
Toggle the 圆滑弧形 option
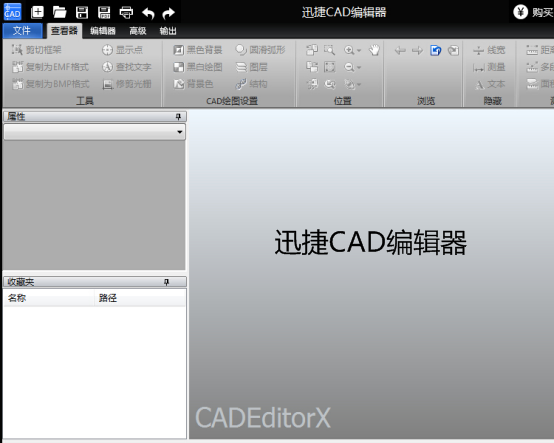260,50
